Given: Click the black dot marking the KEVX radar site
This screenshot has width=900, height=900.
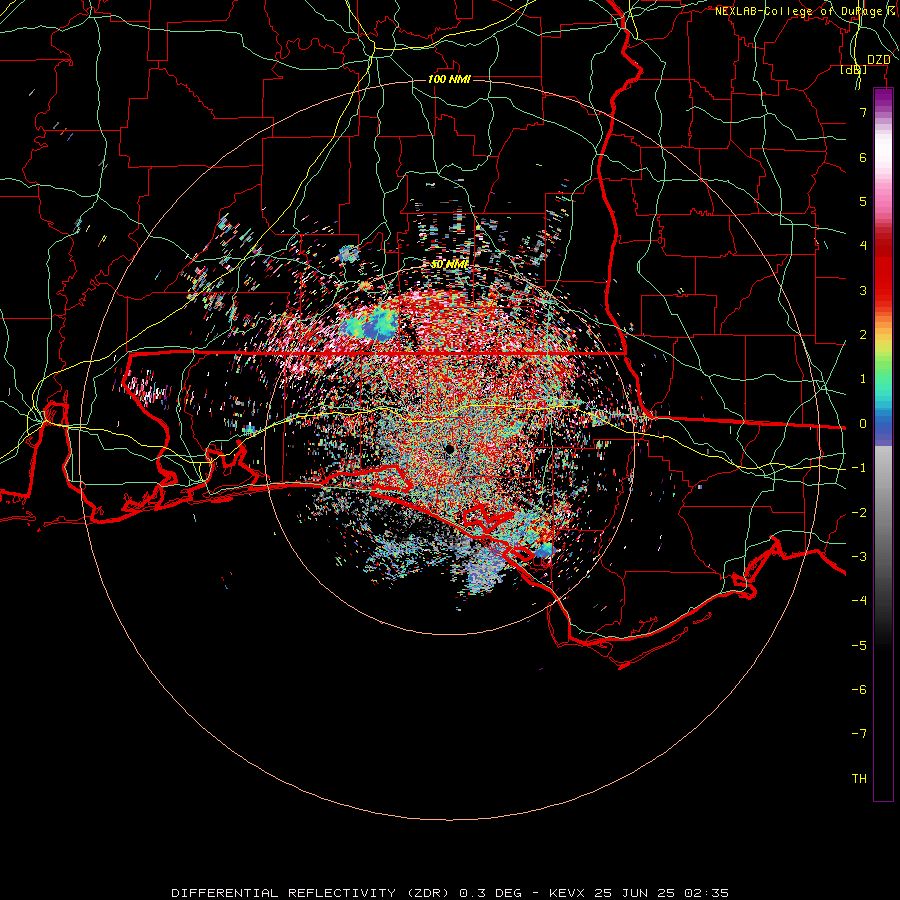Looking at the screenshot, I should [x=449, y=449].
